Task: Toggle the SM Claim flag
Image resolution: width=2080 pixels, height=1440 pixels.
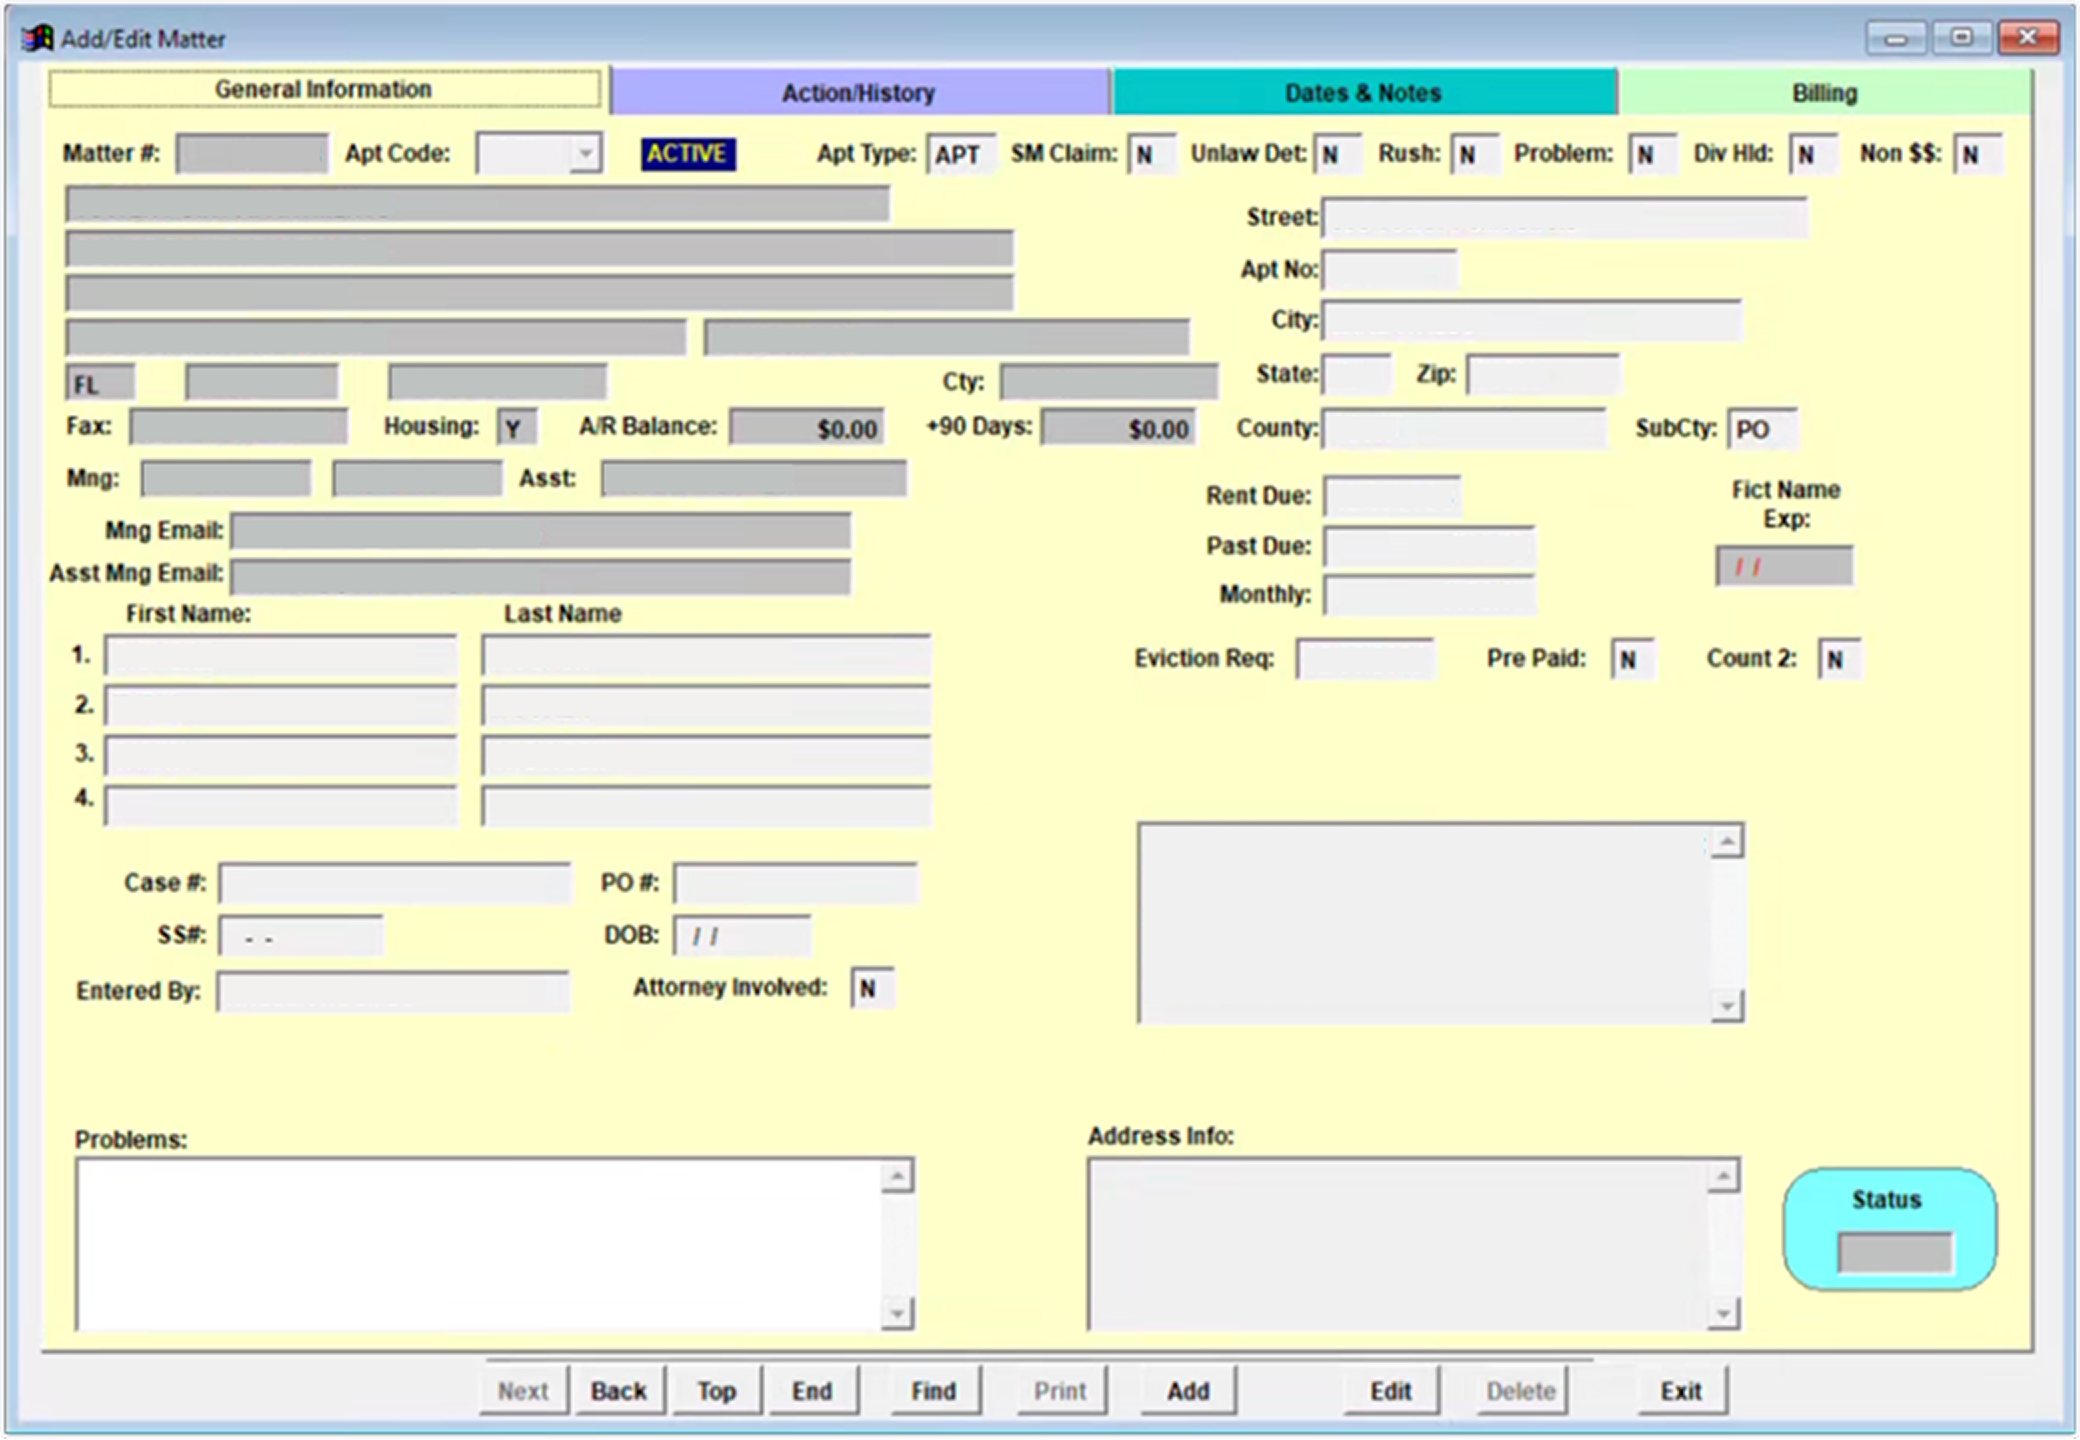Action: (1148, 154)
